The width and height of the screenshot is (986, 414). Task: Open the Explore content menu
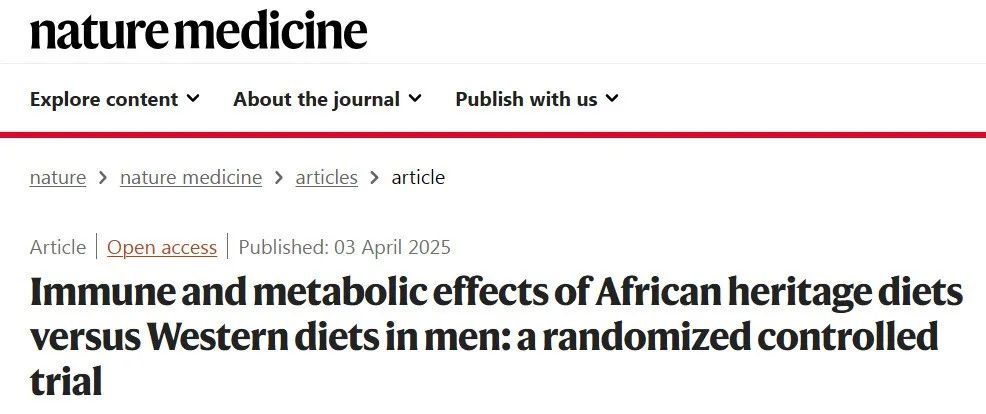(x=104, y=99)
